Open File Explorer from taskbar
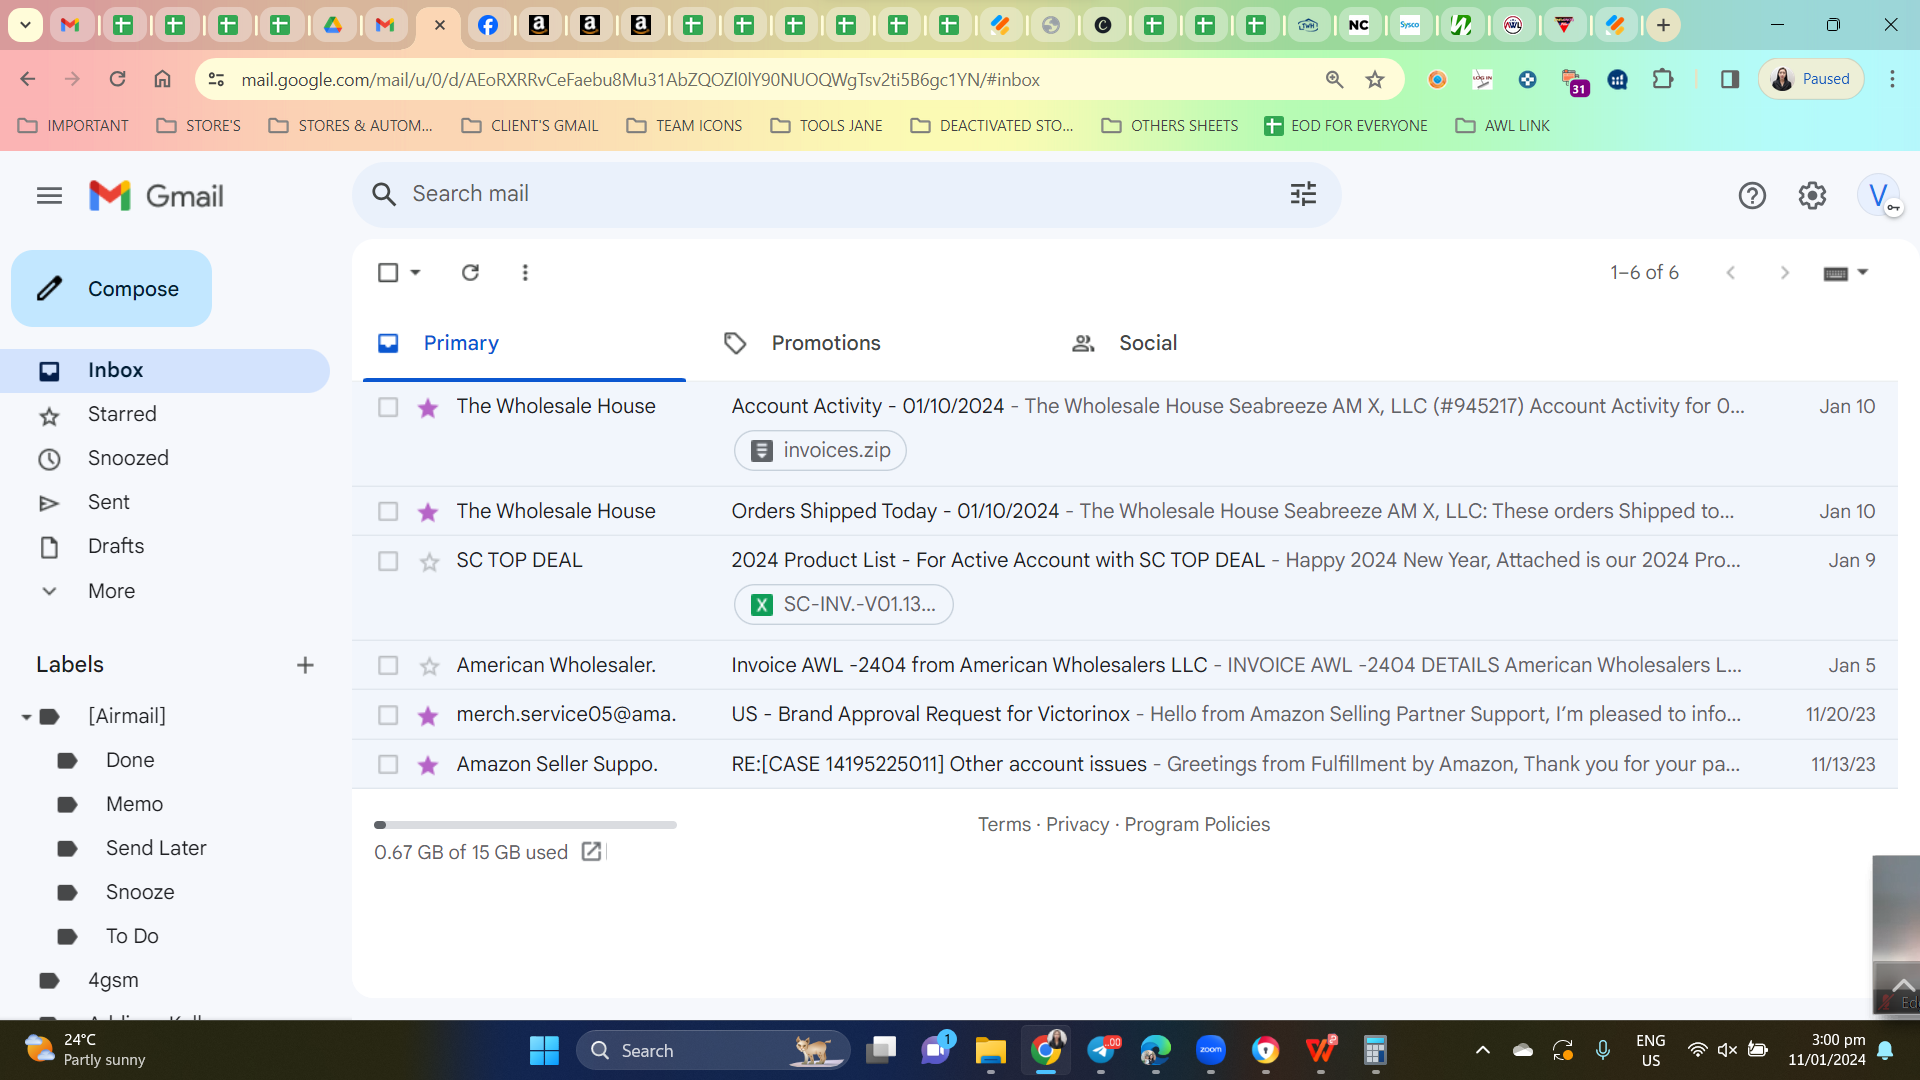 (990, 1050)
